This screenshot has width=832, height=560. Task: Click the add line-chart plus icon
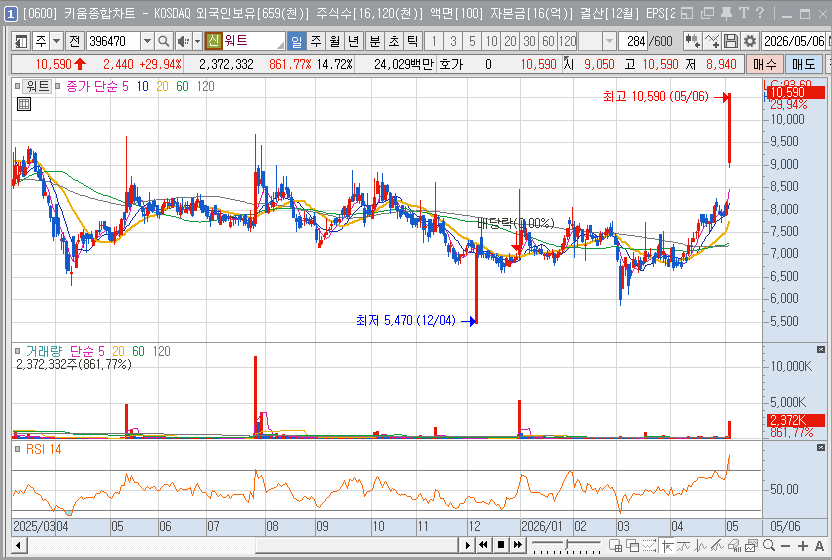coord(712,41)
